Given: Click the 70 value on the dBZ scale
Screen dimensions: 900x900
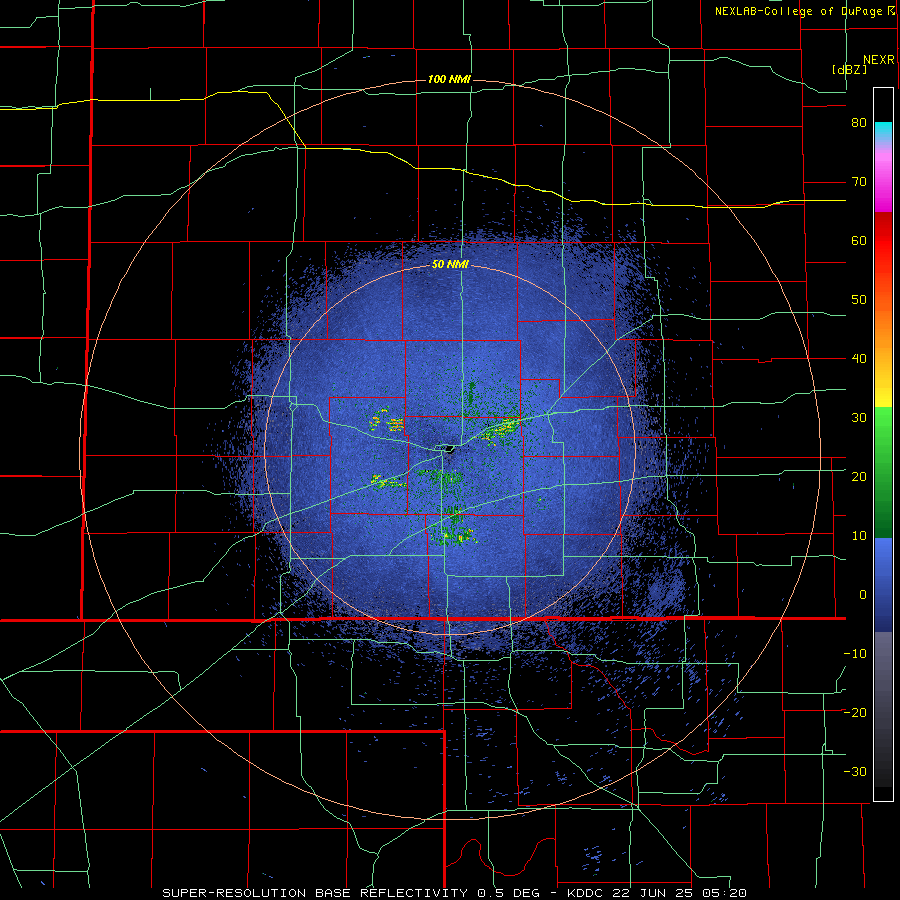Looking at the screenshot, I should [859, 182].
